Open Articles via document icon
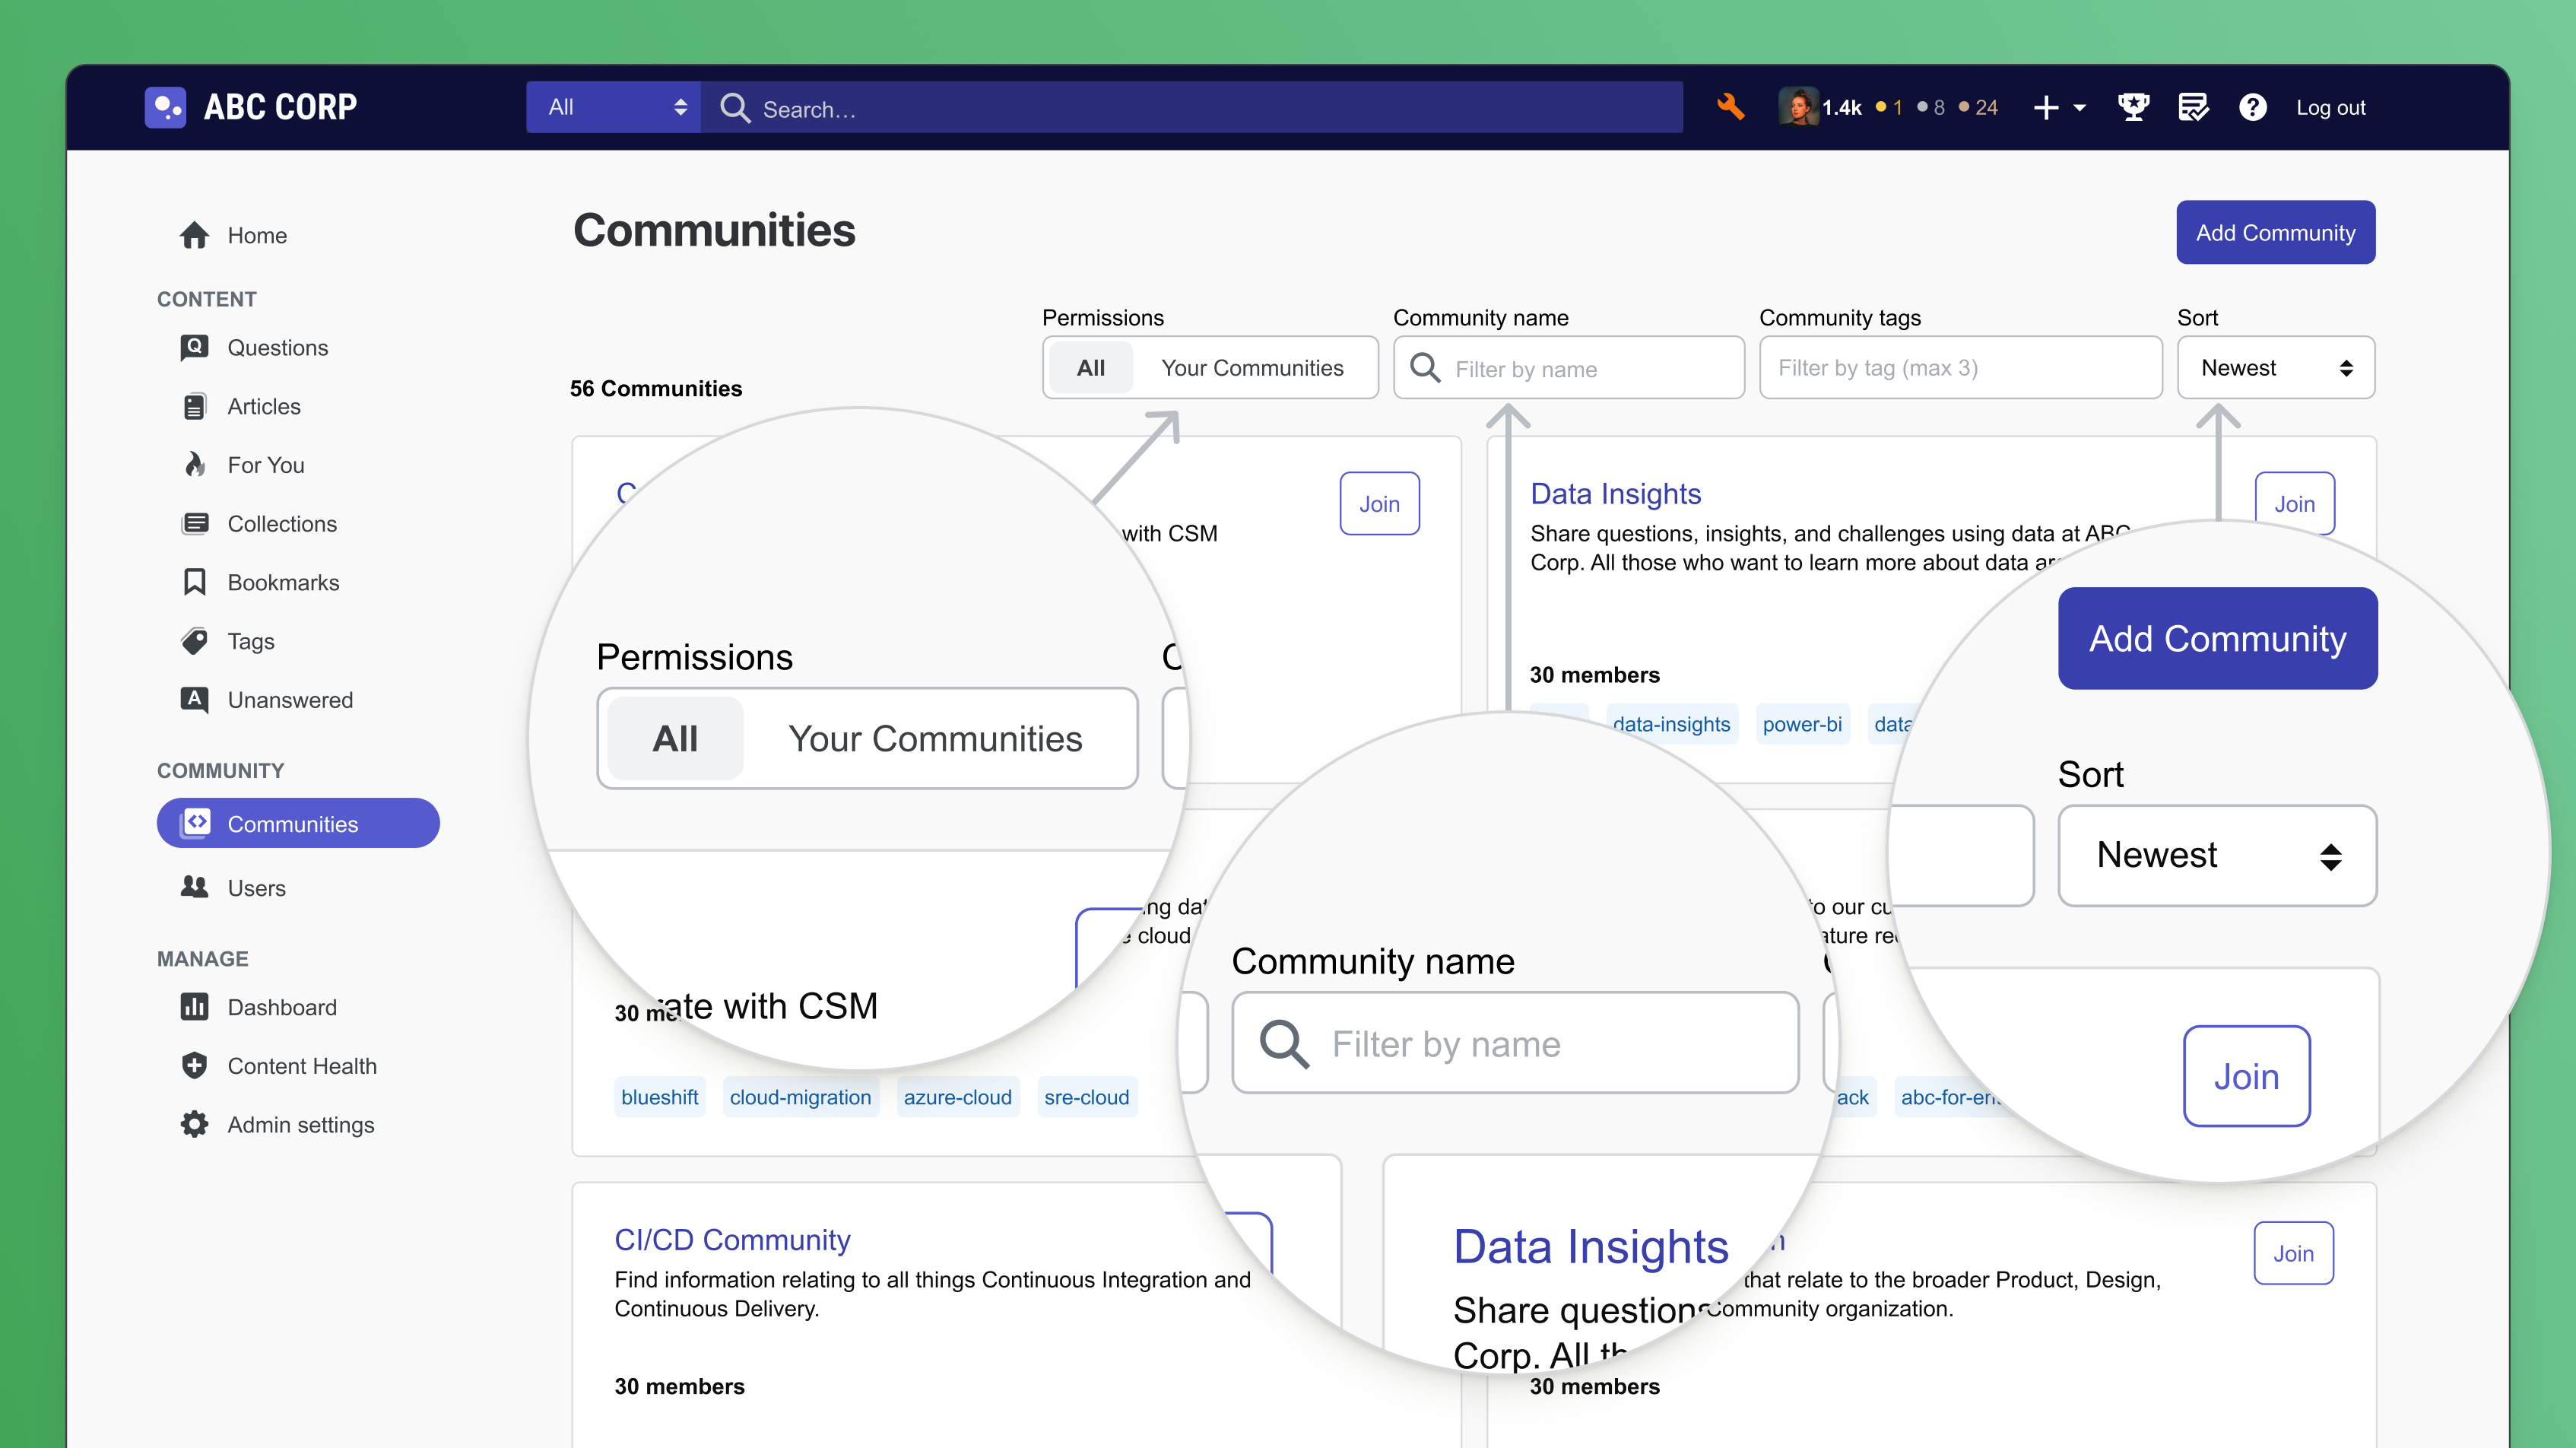The width and height of the screenshot is (2576, 1448). pos(194,406)
